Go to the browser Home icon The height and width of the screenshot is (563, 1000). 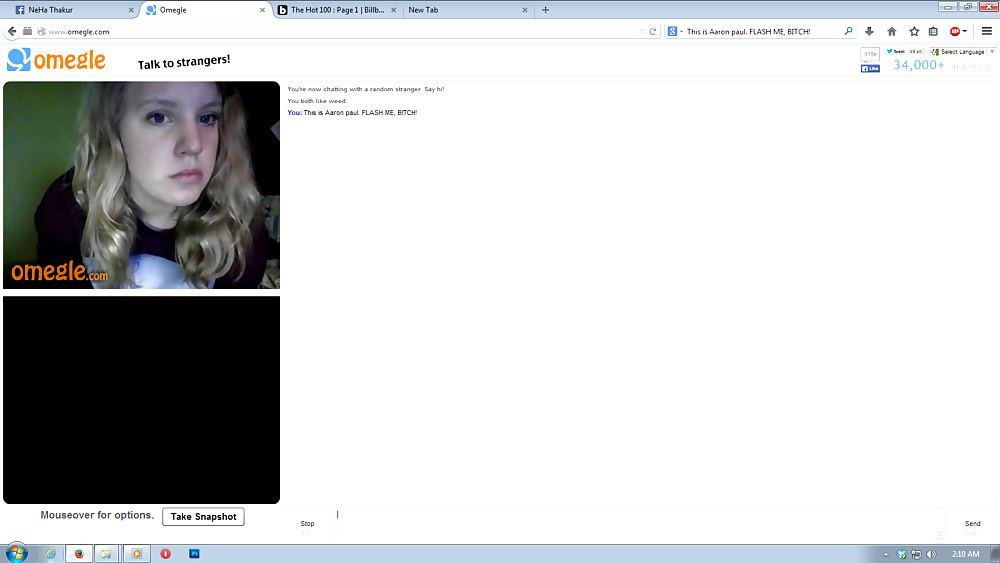892,31
